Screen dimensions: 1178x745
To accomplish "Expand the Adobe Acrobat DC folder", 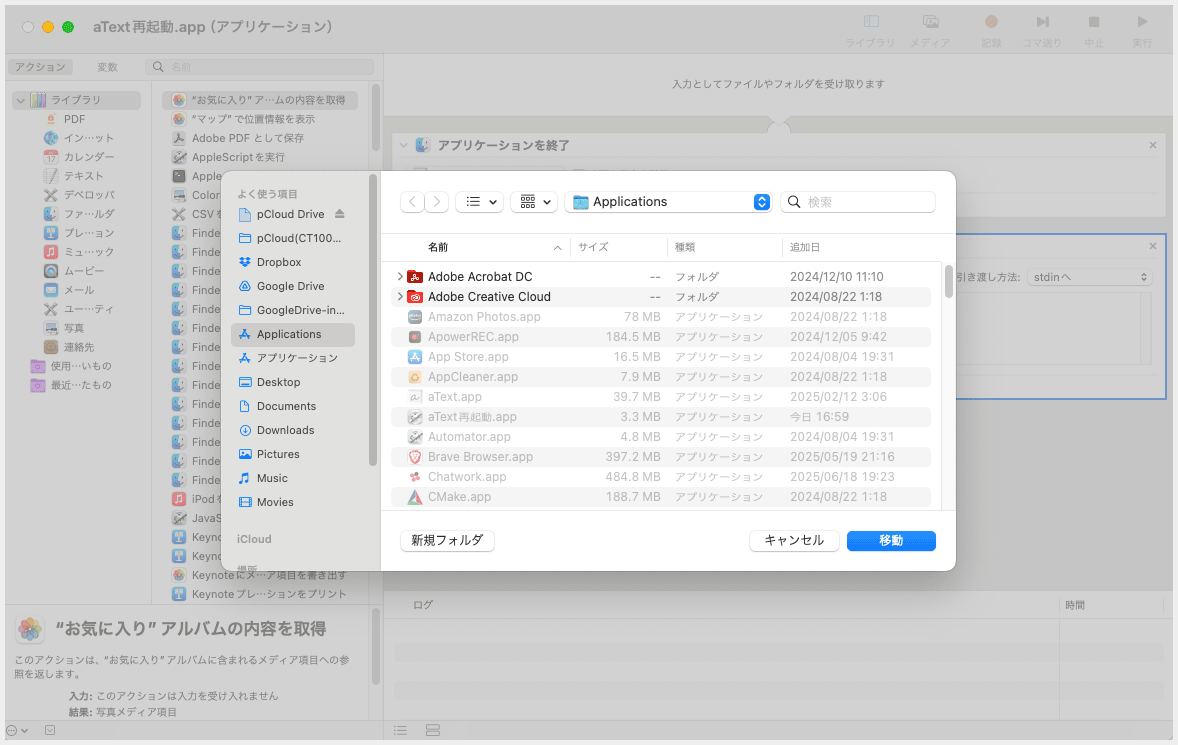I will click(x=400, y=277).
